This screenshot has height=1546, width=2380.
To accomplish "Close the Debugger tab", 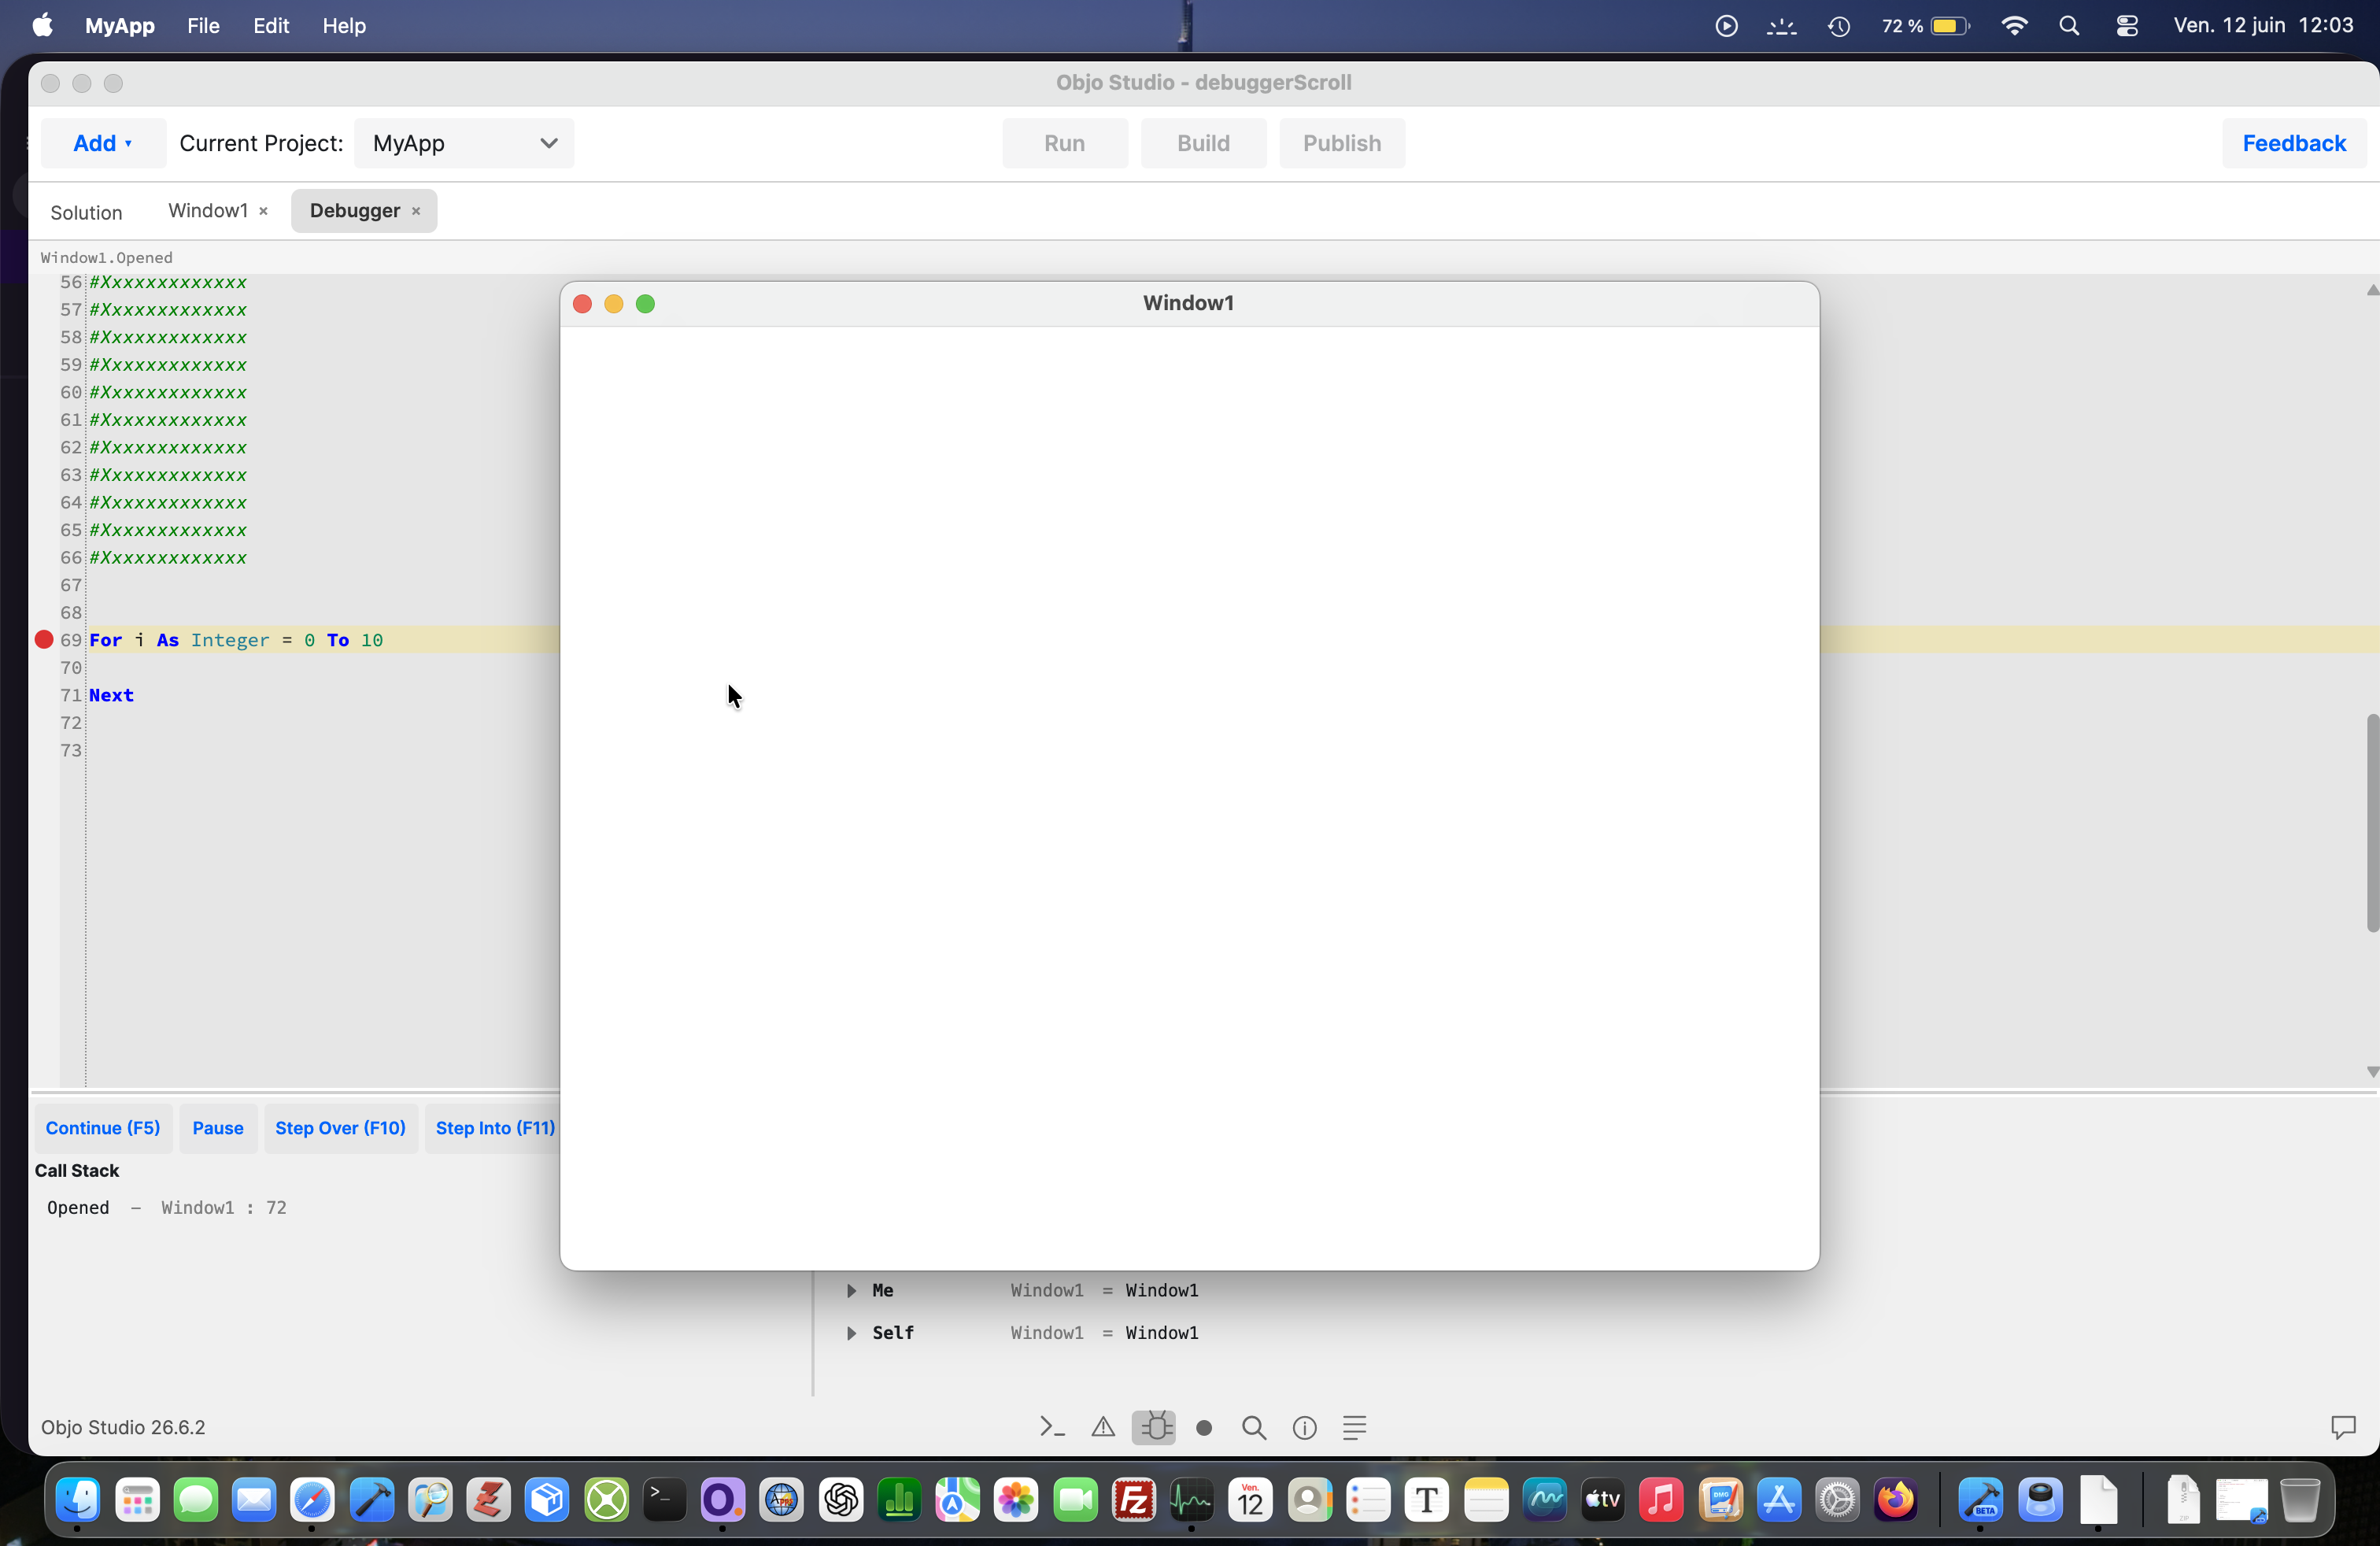I will click(416, 211).
